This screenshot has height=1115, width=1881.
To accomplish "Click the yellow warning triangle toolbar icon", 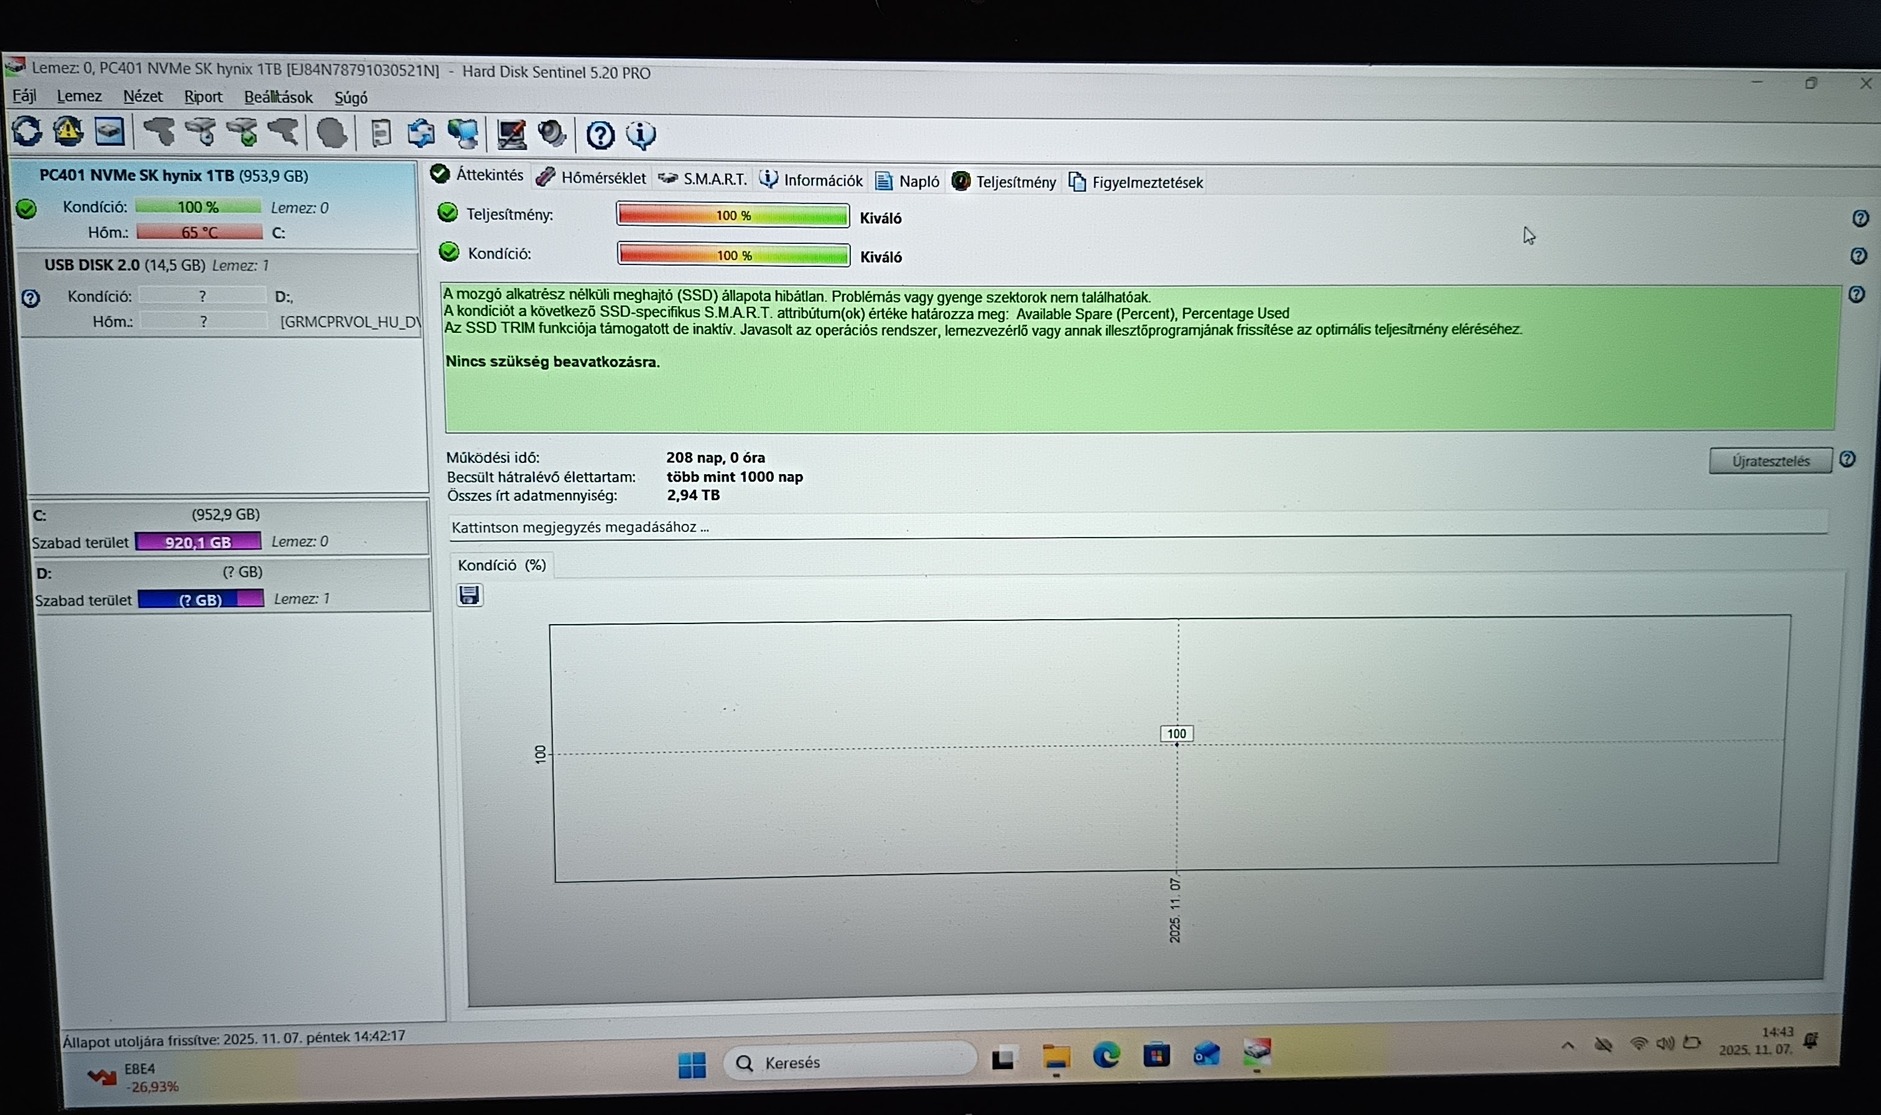I will click(68, 130).
